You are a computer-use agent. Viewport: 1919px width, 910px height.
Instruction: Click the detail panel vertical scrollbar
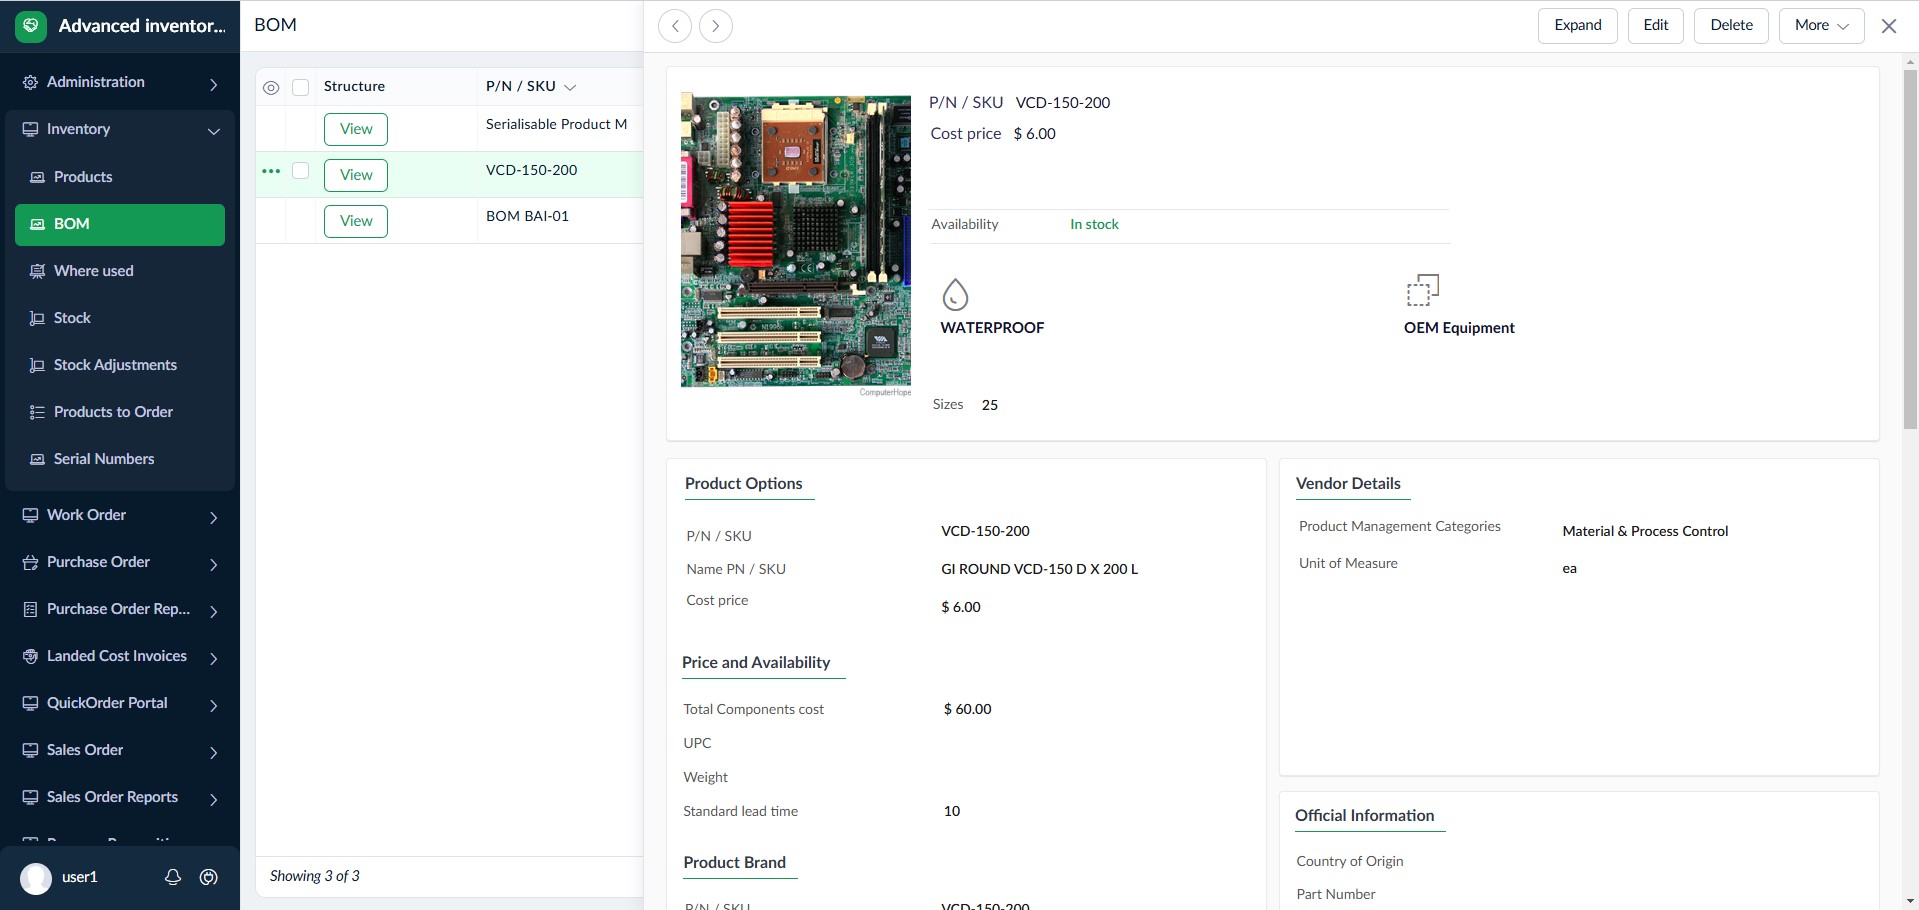(1909, 250)
